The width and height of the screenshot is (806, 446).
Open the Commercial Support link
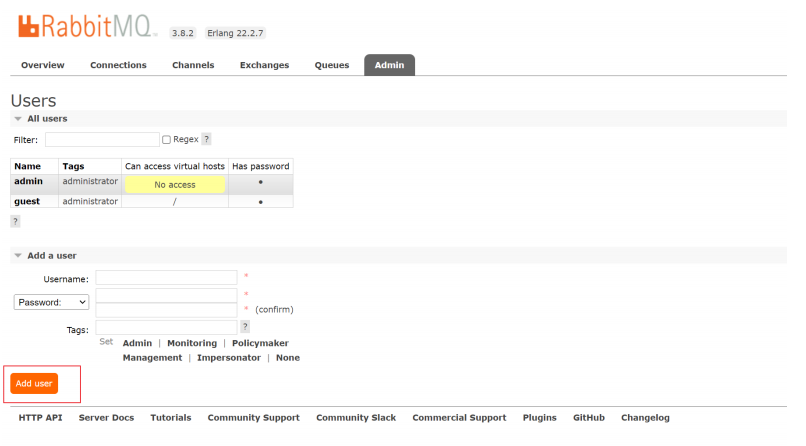coord(459,418)
